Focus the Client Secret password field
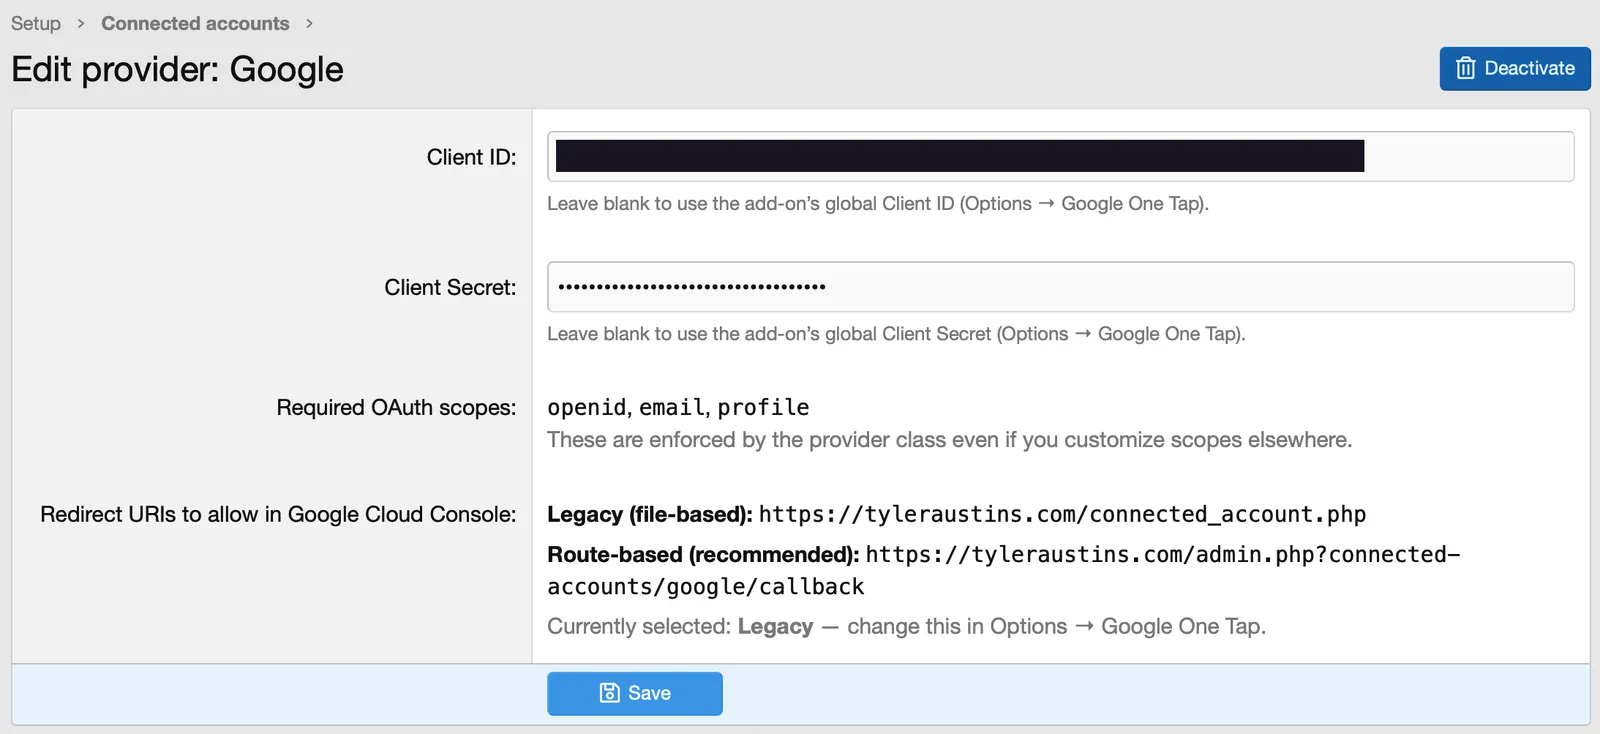The image size is (1600, 734). (1060, 287)
